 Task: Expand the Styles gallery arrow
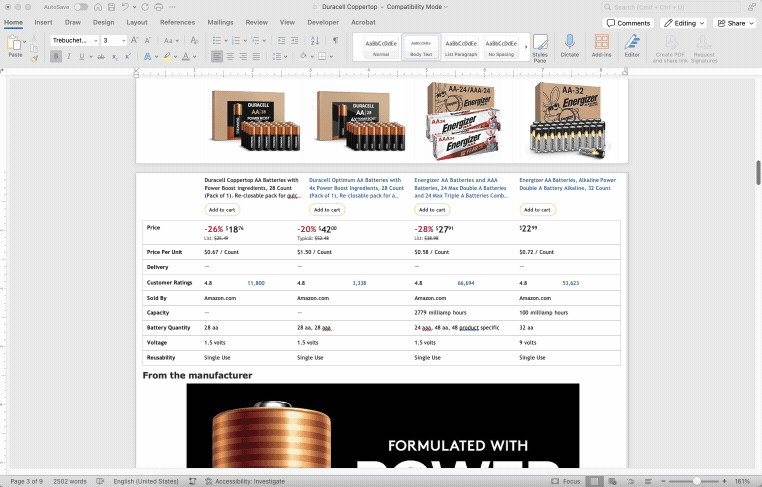click(525, 47)
